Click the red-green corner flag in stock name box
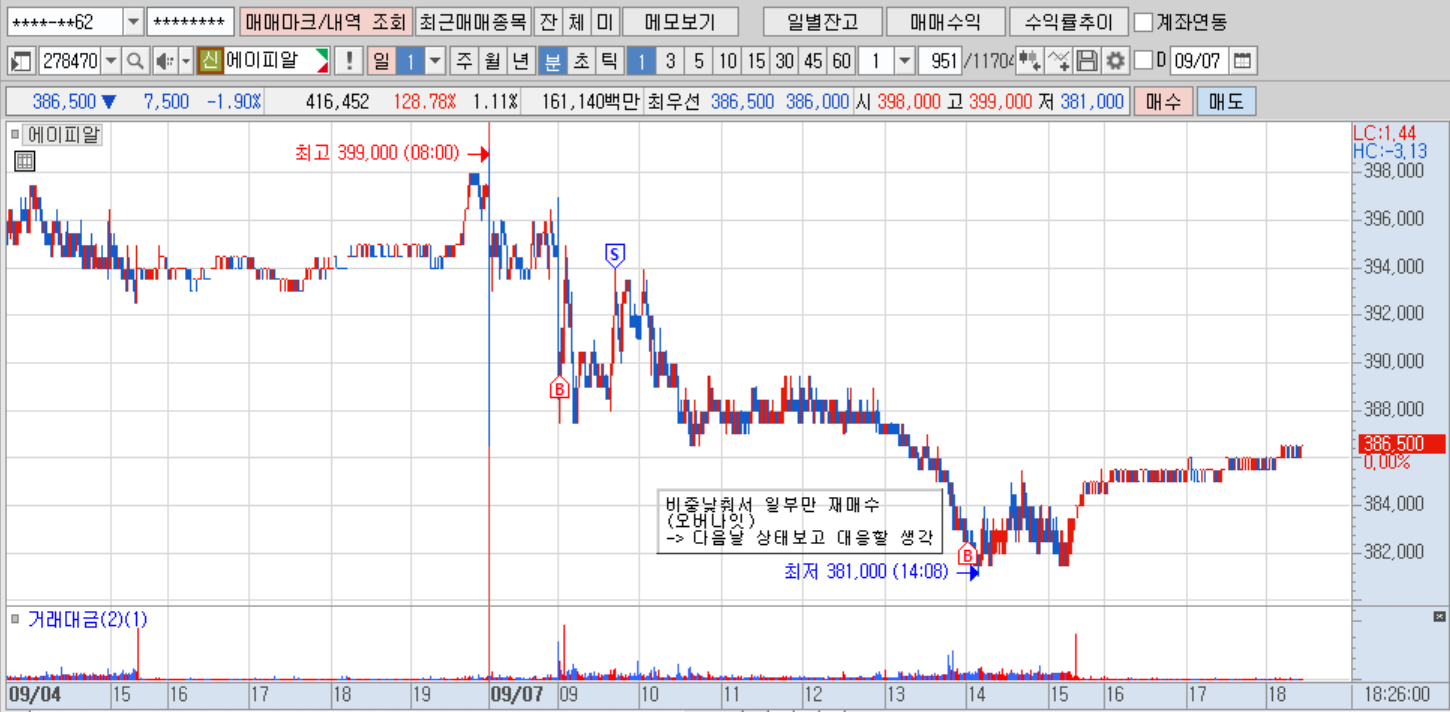This screenshot has width=1450, height=712. tap(322, 60)
